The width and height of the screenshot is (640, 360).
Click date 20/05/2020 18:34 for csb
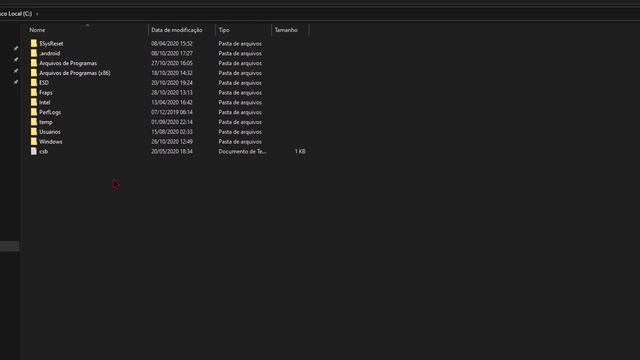point(172,151)
